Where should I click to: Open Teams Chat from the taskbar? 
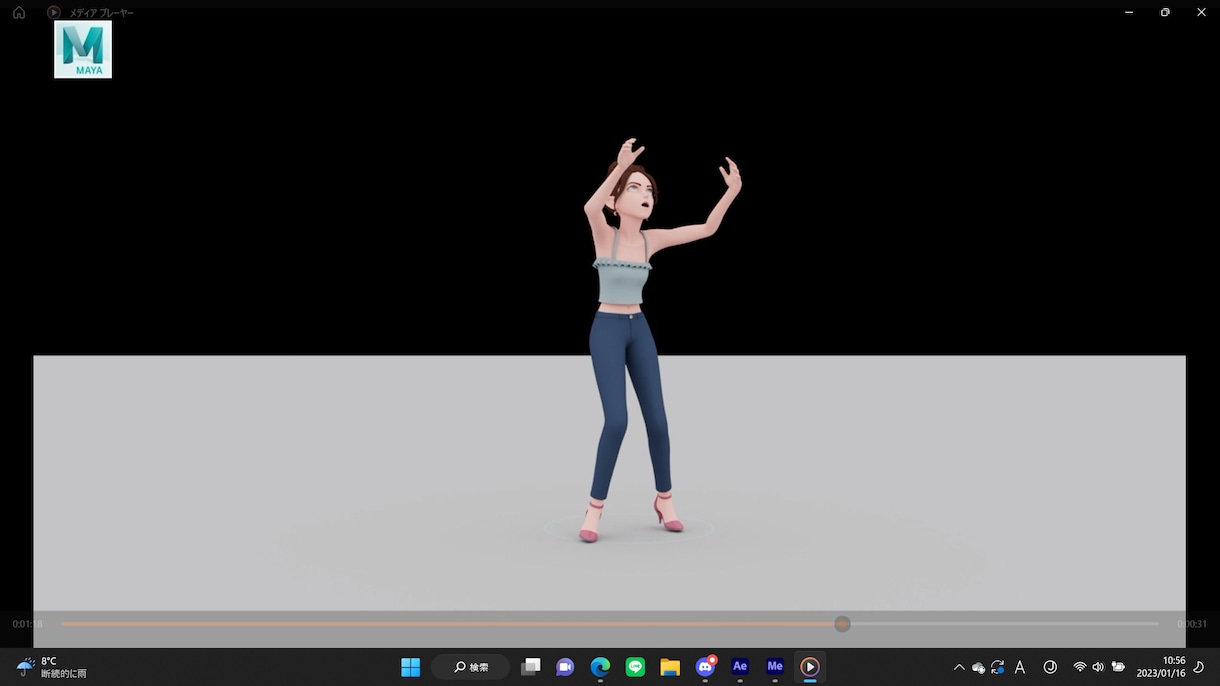[x=565, y=667]
